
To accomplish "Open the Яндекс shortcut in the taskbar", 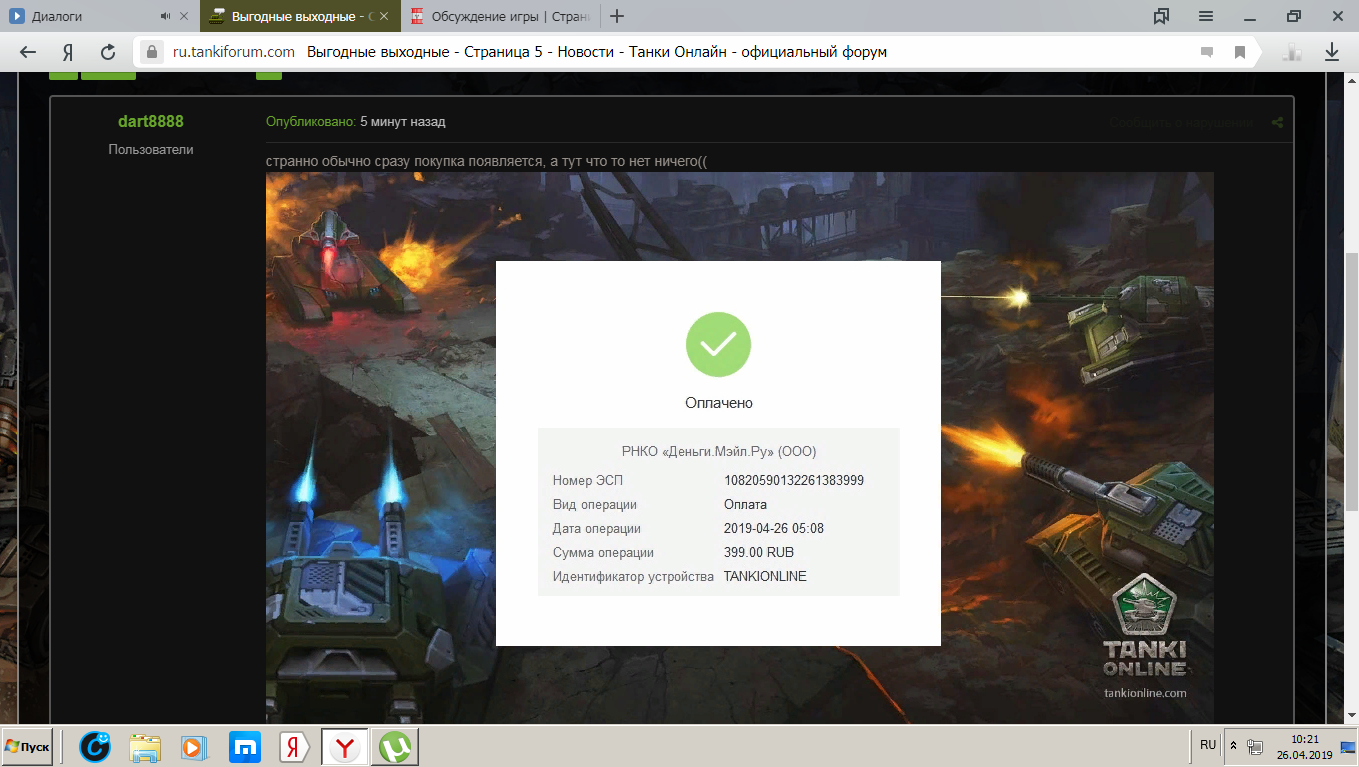I will click(294, 747).
